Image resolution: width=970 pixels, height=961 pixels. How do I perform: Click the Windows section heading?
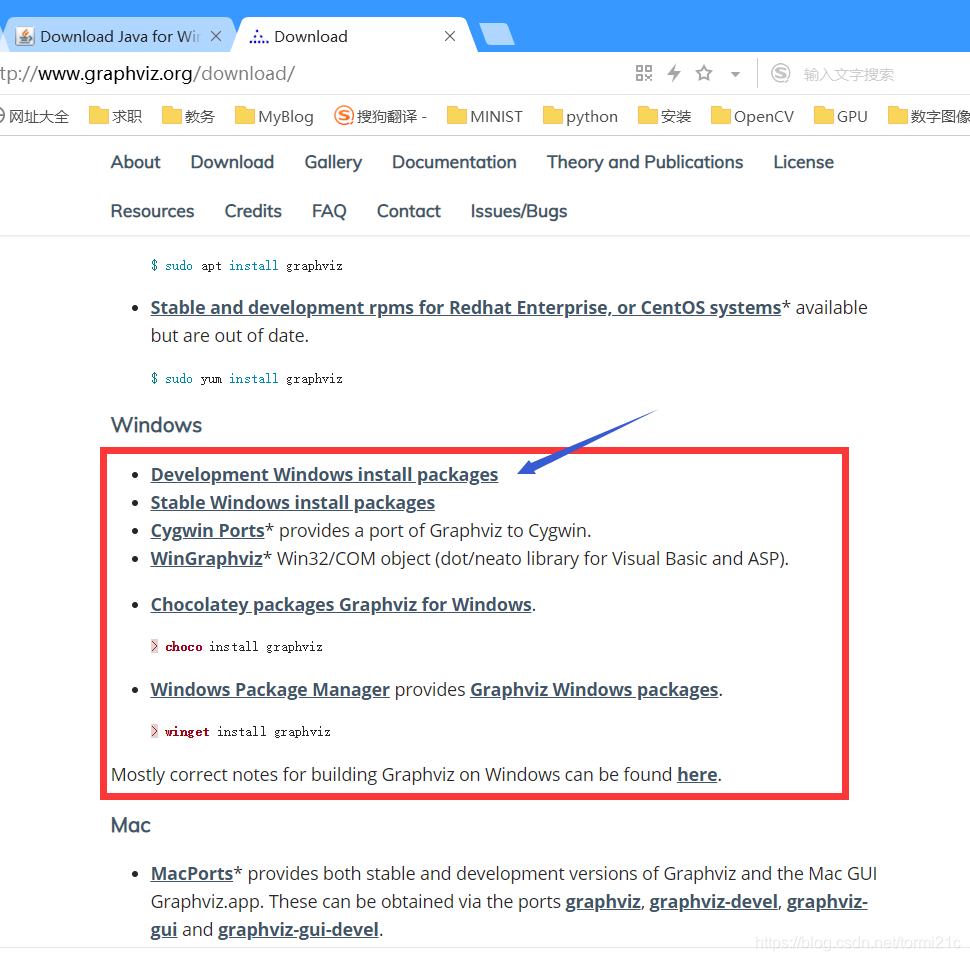[x=156, y=425]
